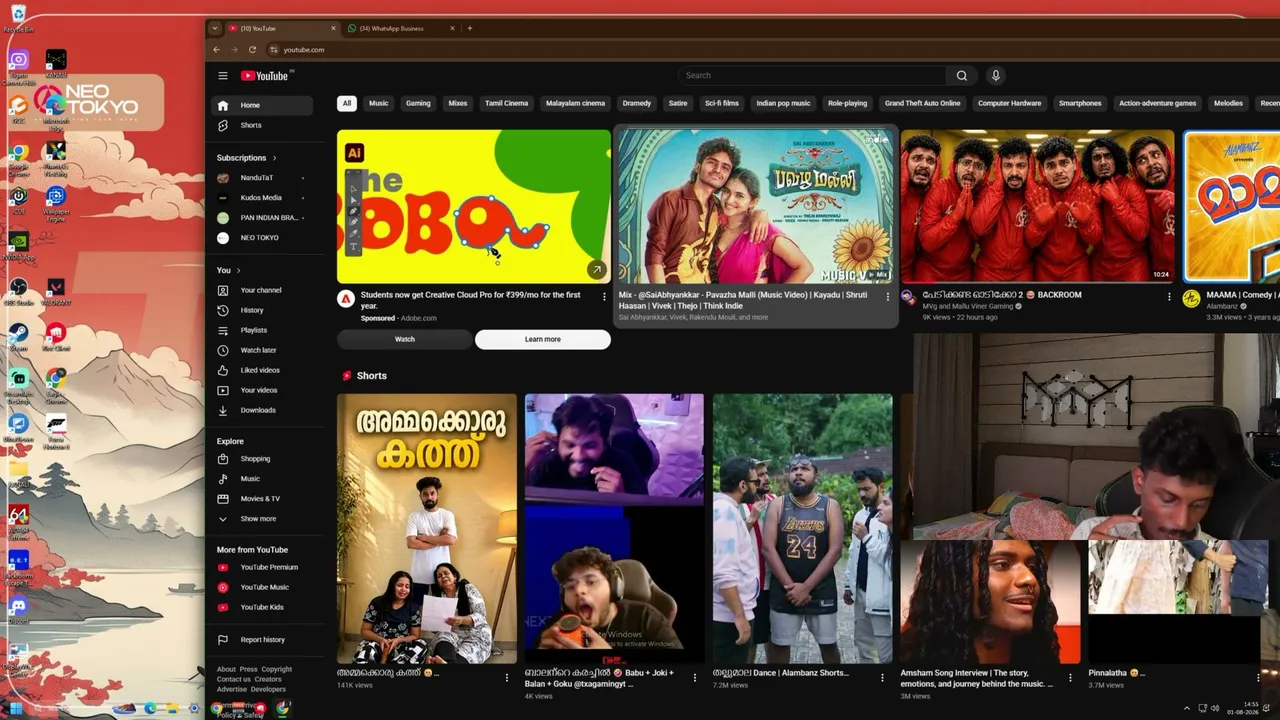Filter the feed by Sci-fi films
The height and width of the screenshot is (720, 1280).
(x=722, y=103)
